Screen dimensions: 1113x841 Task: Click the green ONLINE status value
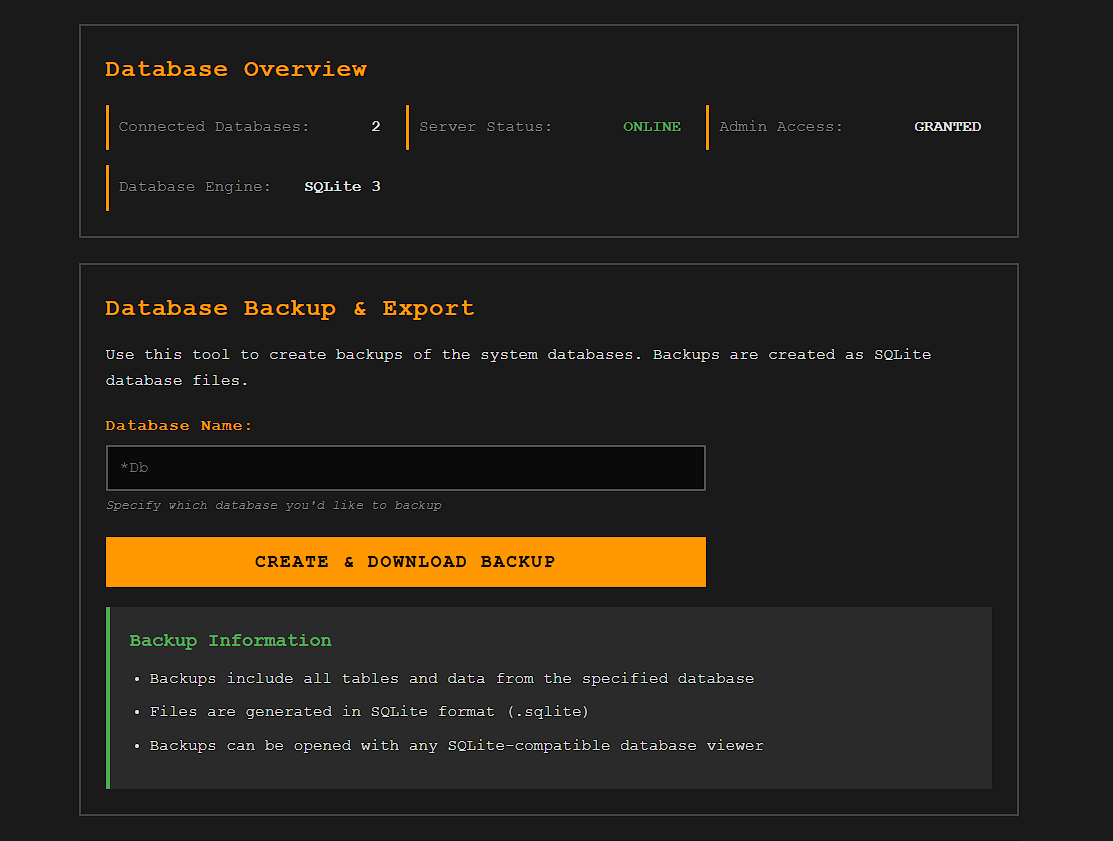click(652, 127)
